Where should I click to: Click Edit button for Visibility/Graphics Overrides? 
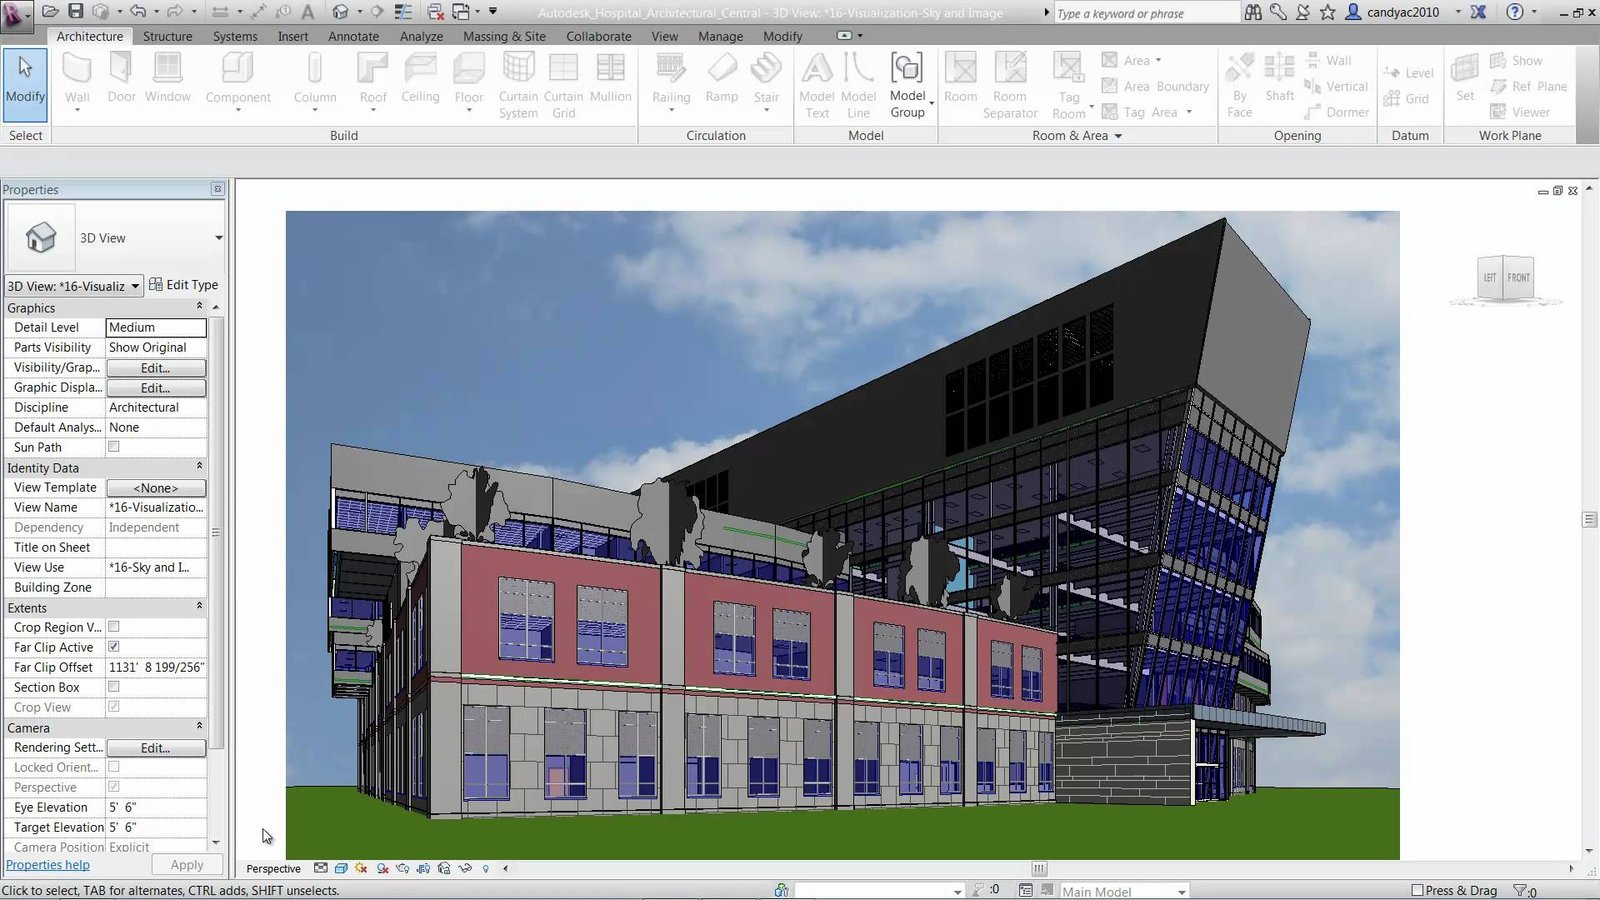[156, 368]
